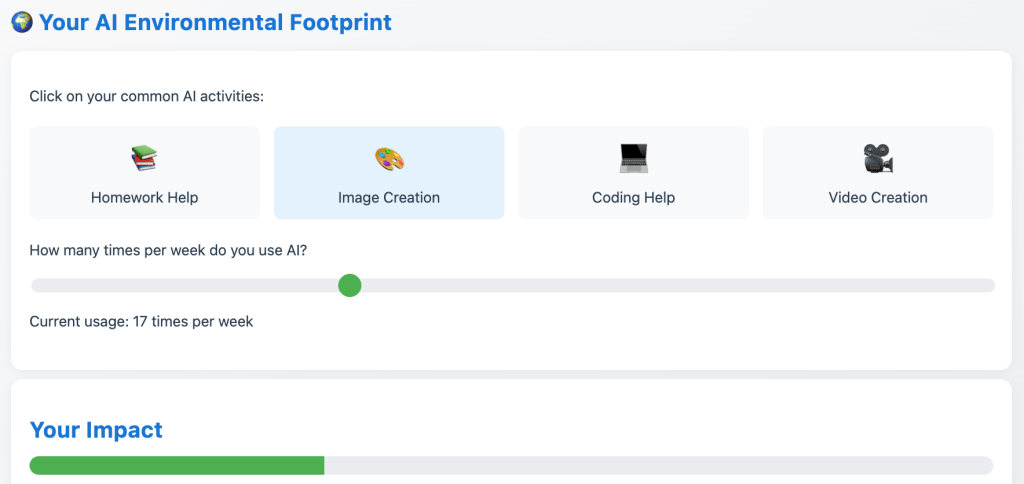Viewport: 1024px width, 484px height.
Task: Click the far right end of usage slider
Action: click(988, 286)
